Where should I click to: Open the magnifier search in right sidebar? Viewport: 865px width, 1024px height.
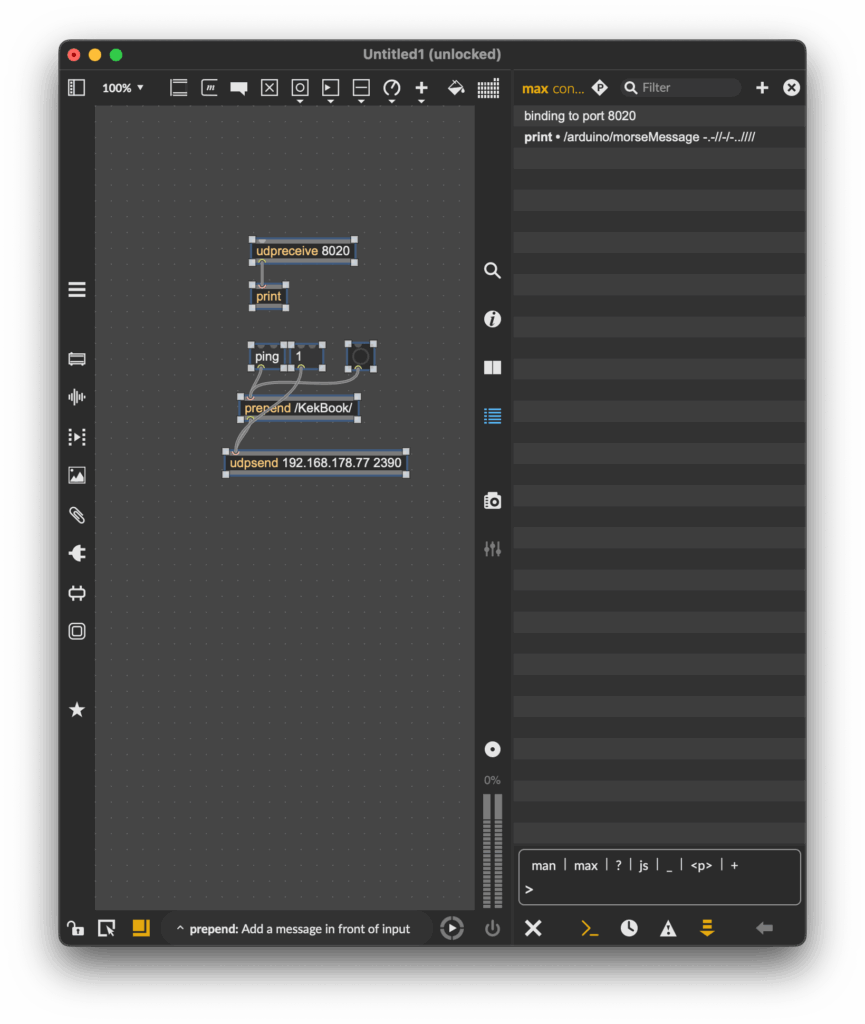click(x=492, y=270)
